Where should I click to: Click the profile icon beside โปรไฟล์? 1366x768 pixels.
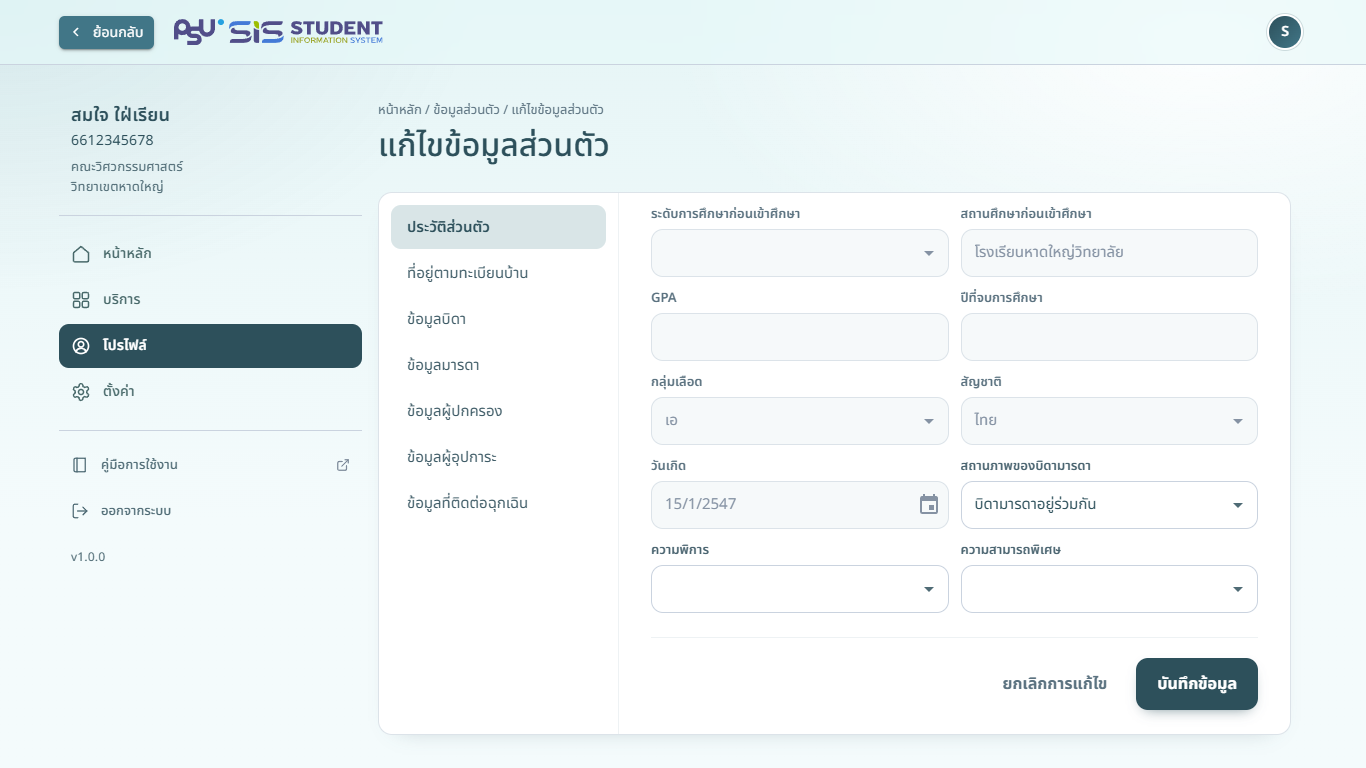(x=81, y=346)
